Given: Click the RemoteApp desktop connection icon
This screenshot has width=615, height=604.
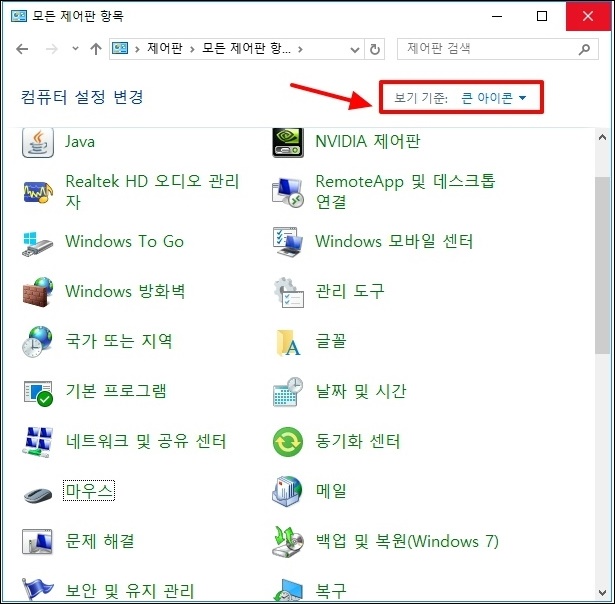Looking at the screenshot, I should [288, 192].
